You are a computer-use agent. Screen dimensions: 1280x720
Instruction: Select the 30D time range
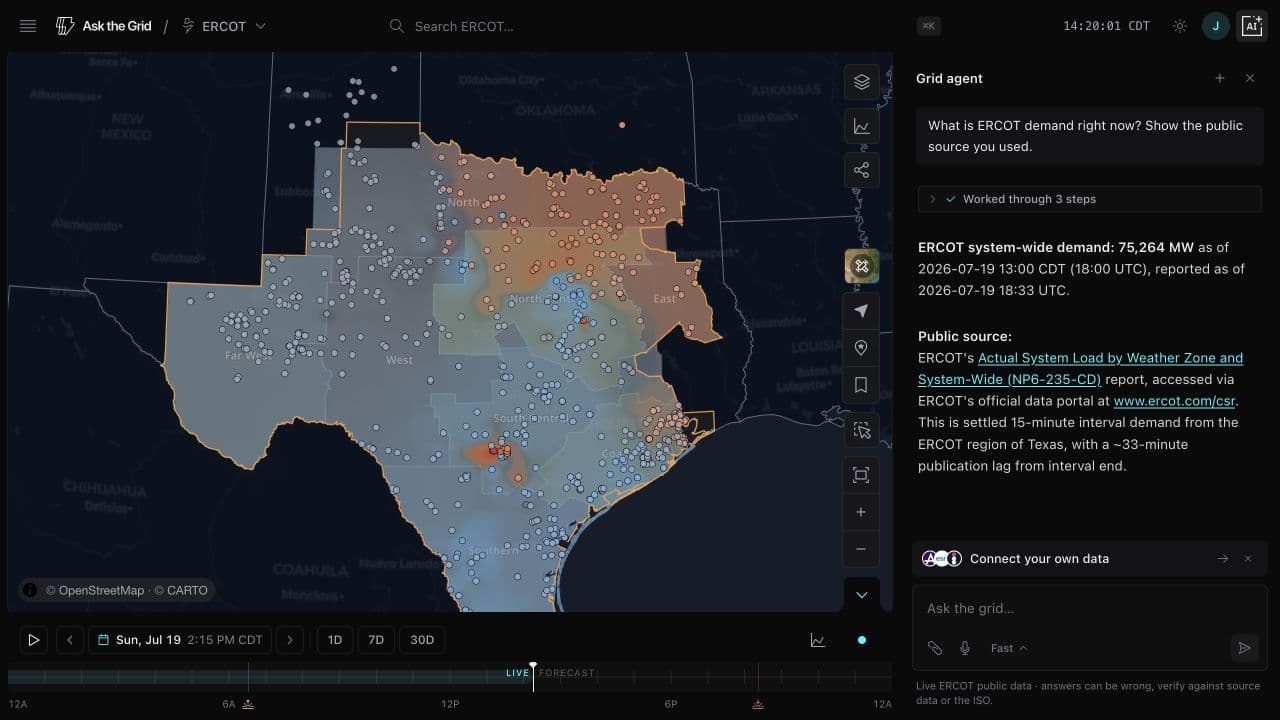(x=423, y=640)
